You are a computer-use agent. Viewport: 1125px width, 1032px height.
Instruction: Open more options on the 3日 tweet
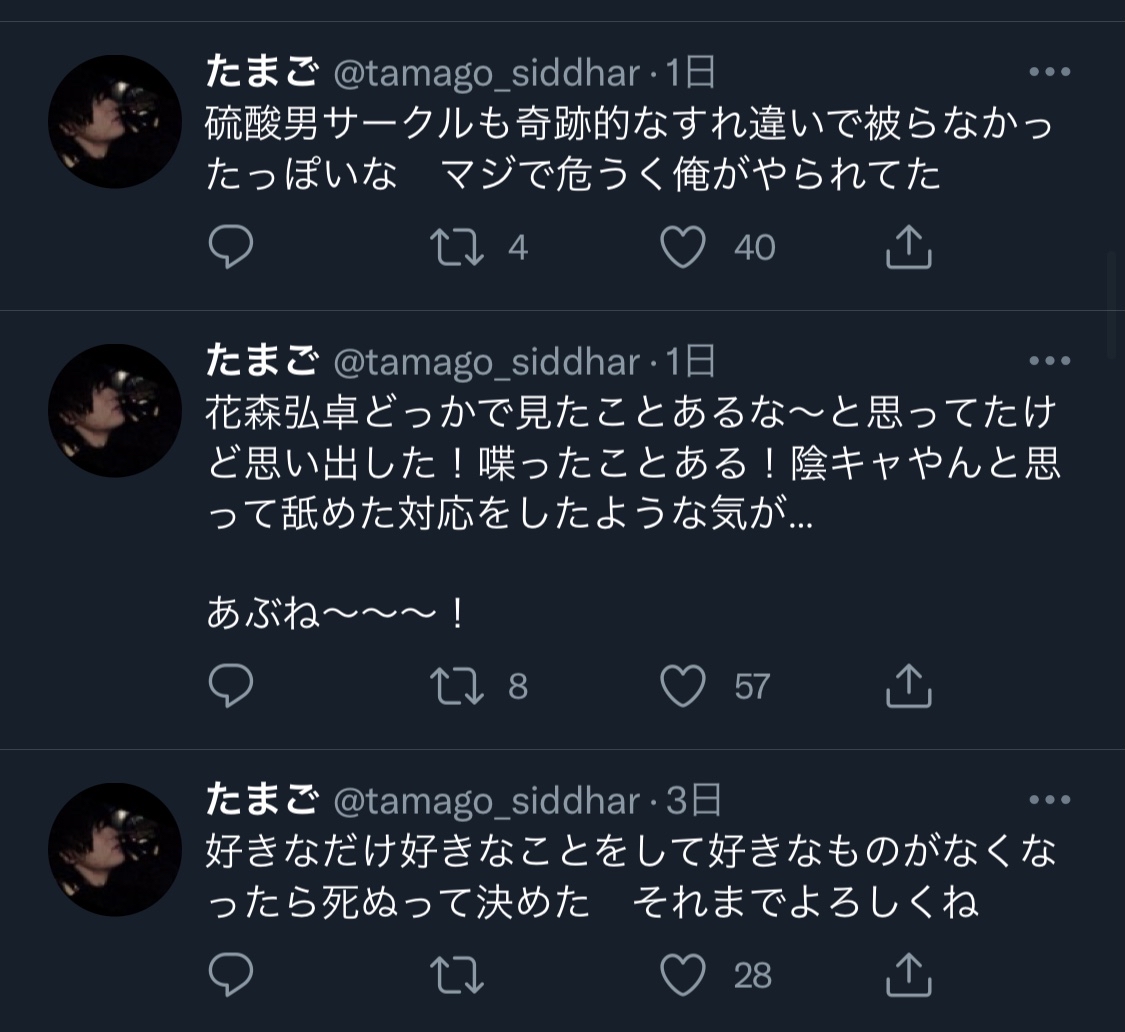click(1050, 800)
